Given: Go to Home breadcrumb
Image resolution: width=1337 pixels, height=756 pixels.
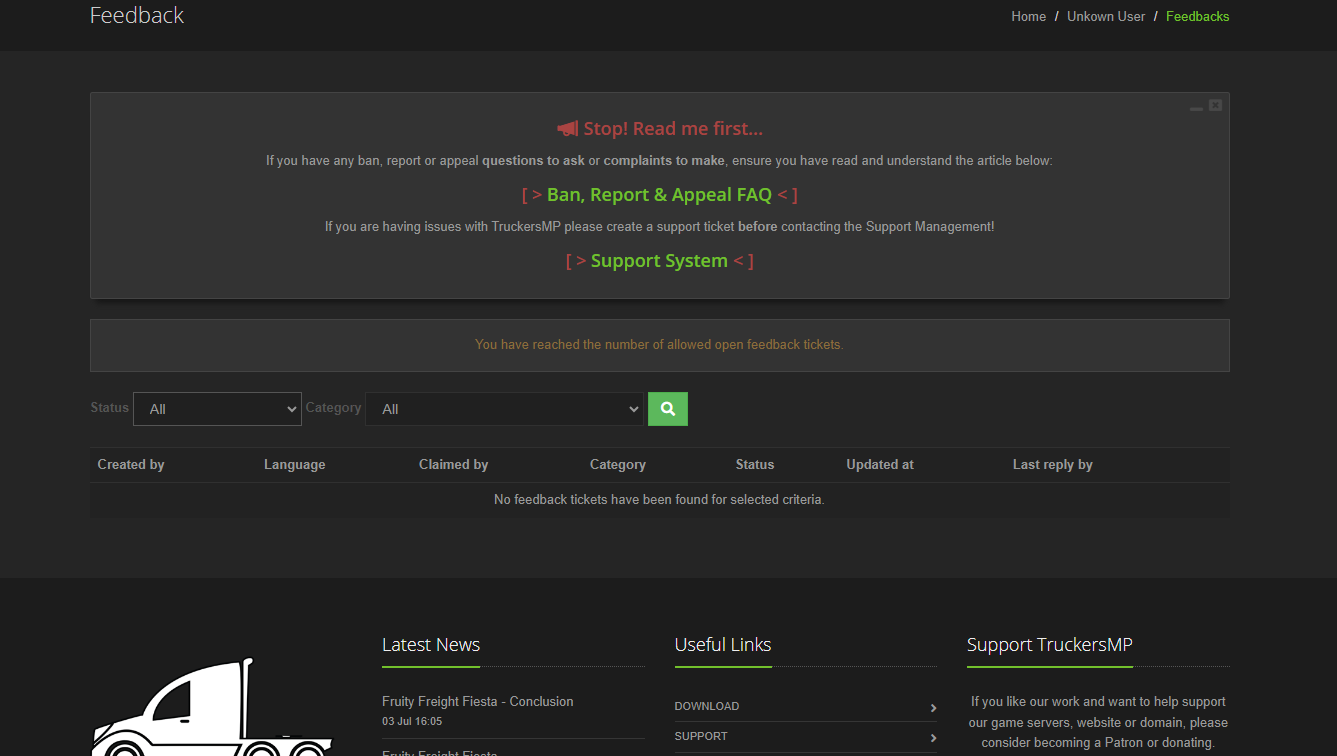Looking at the screenshot, I should 1028,16.
